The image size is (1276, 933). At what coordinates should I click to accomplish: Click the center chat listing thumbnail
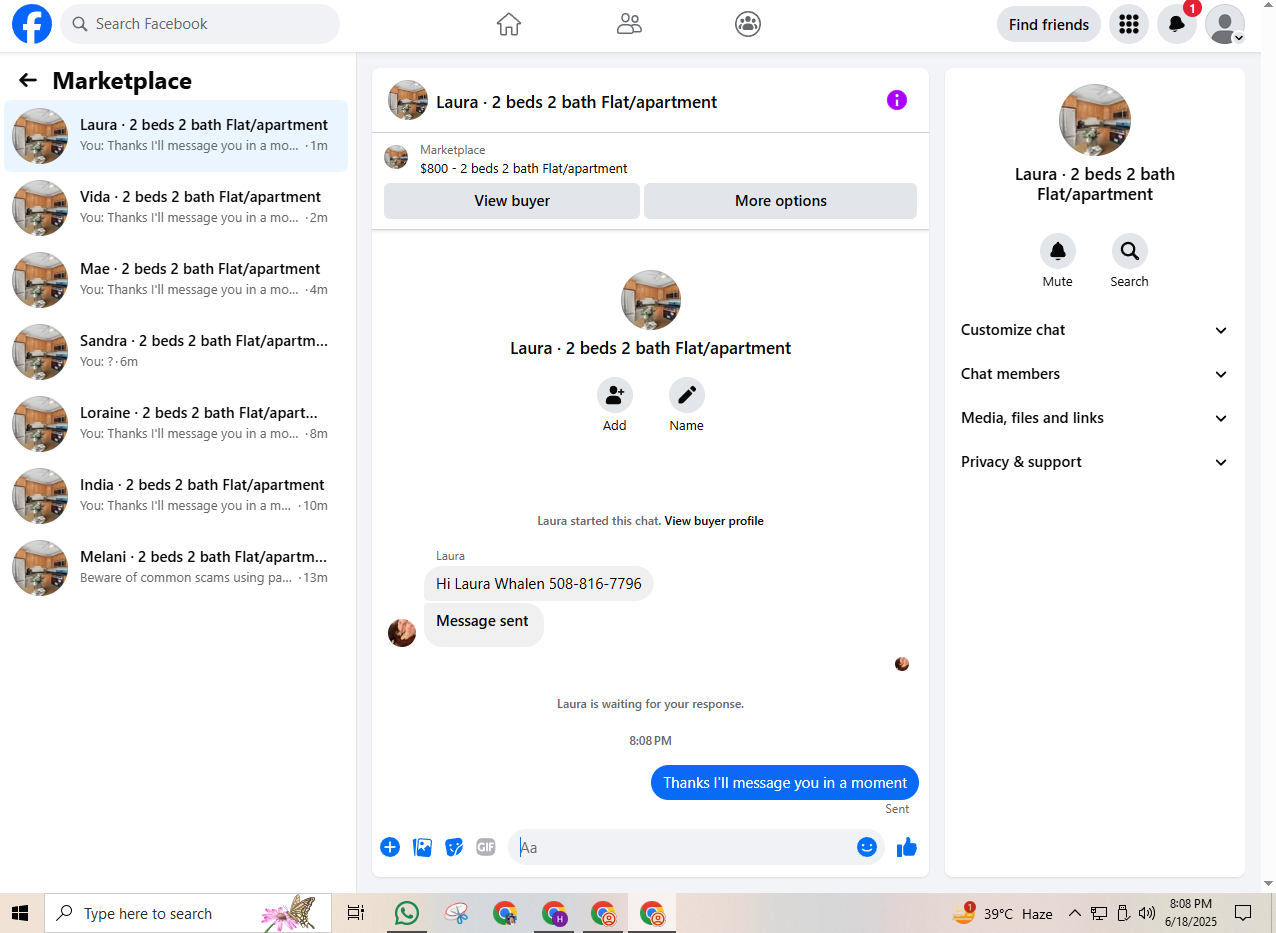651,300
